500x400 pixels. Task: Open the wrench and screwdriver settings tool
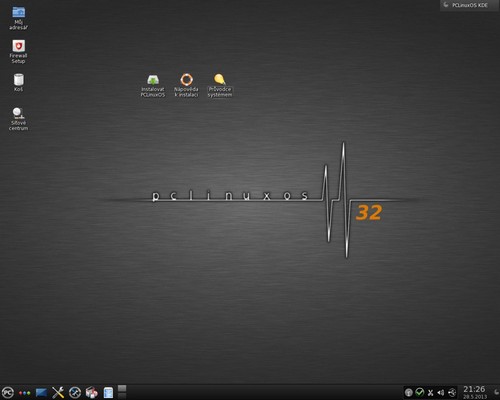point(58,393)
